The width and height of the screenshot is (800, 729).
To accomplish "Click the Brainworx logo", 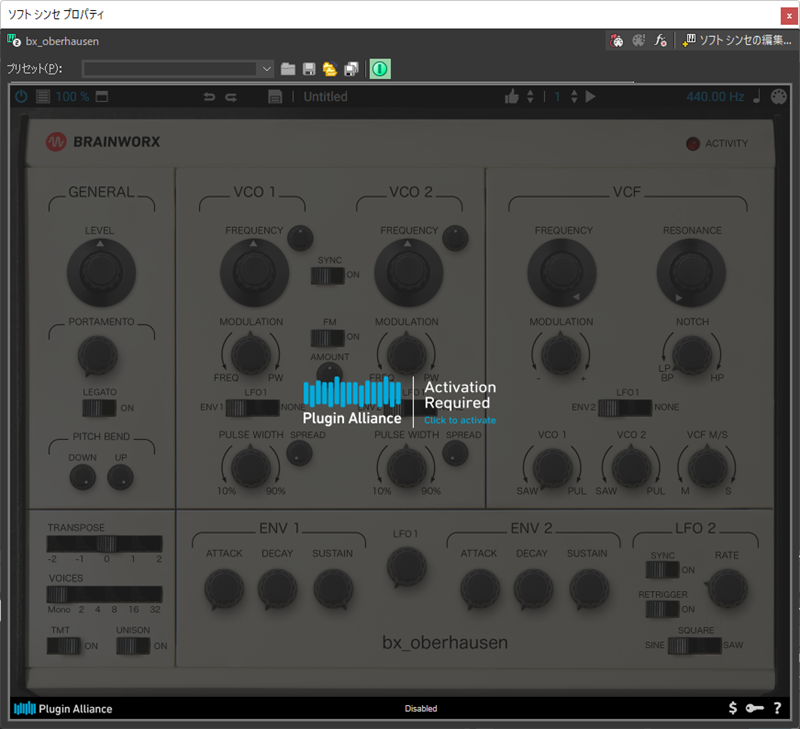I will (103, 142).
